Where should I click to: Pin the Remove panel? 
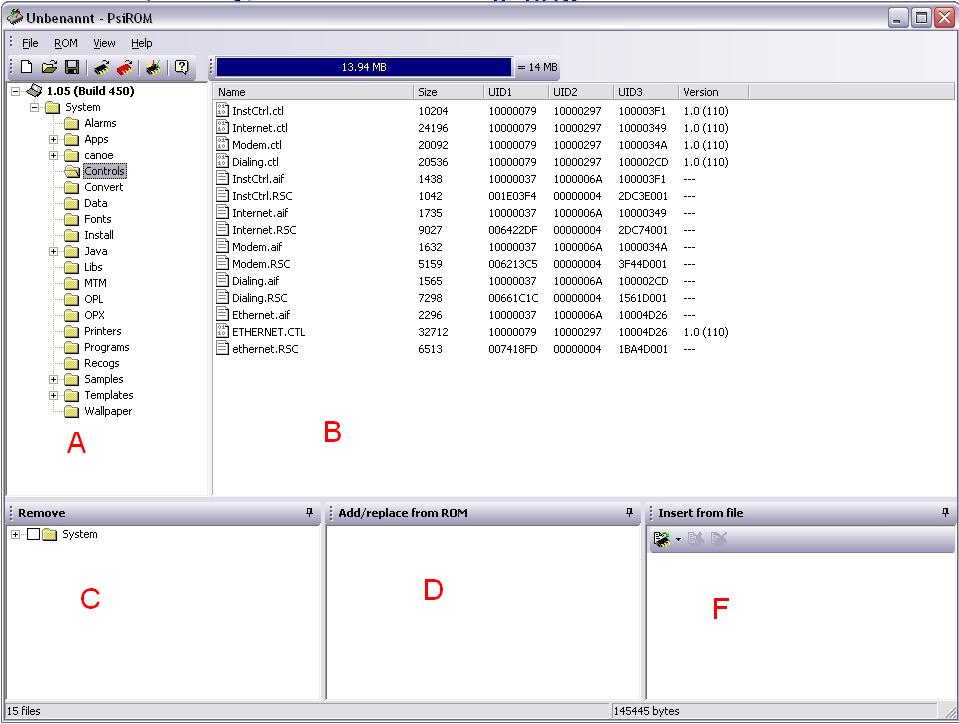click(x=309, y=512)
